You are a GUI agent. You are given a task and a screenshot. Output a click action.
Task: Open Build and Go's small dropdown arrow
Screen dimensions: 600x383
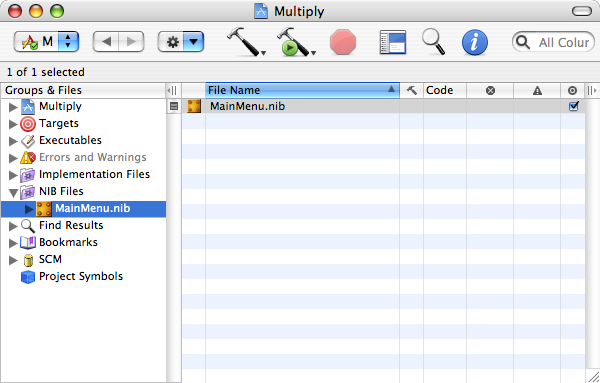coord(313,53)
